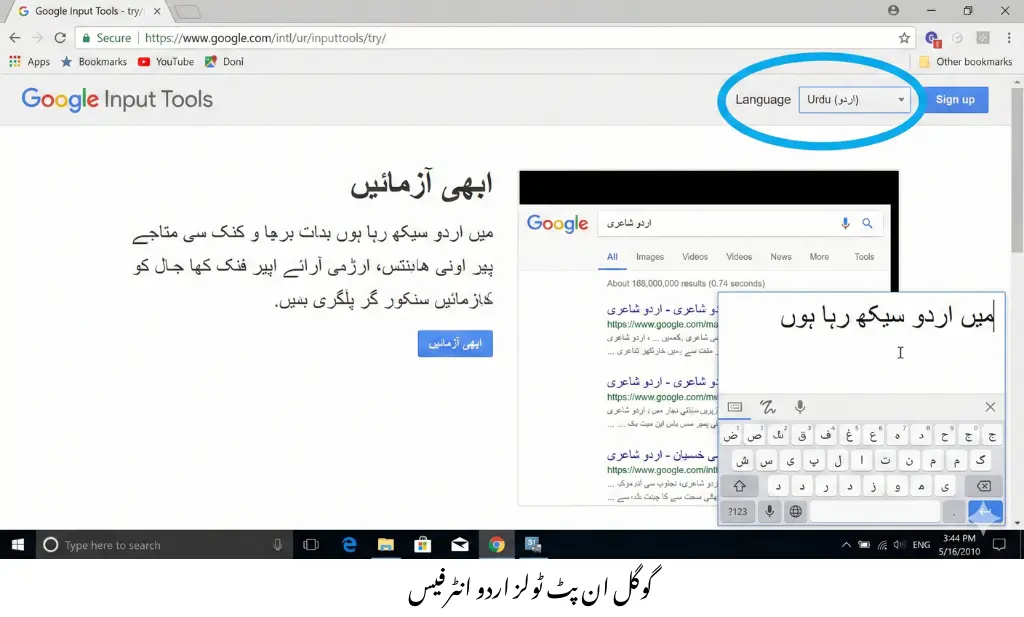This screenshot has width=1024, height=617.
Task: Switch keyboard to ?123 number mode
Action: [x=737, y=510]
